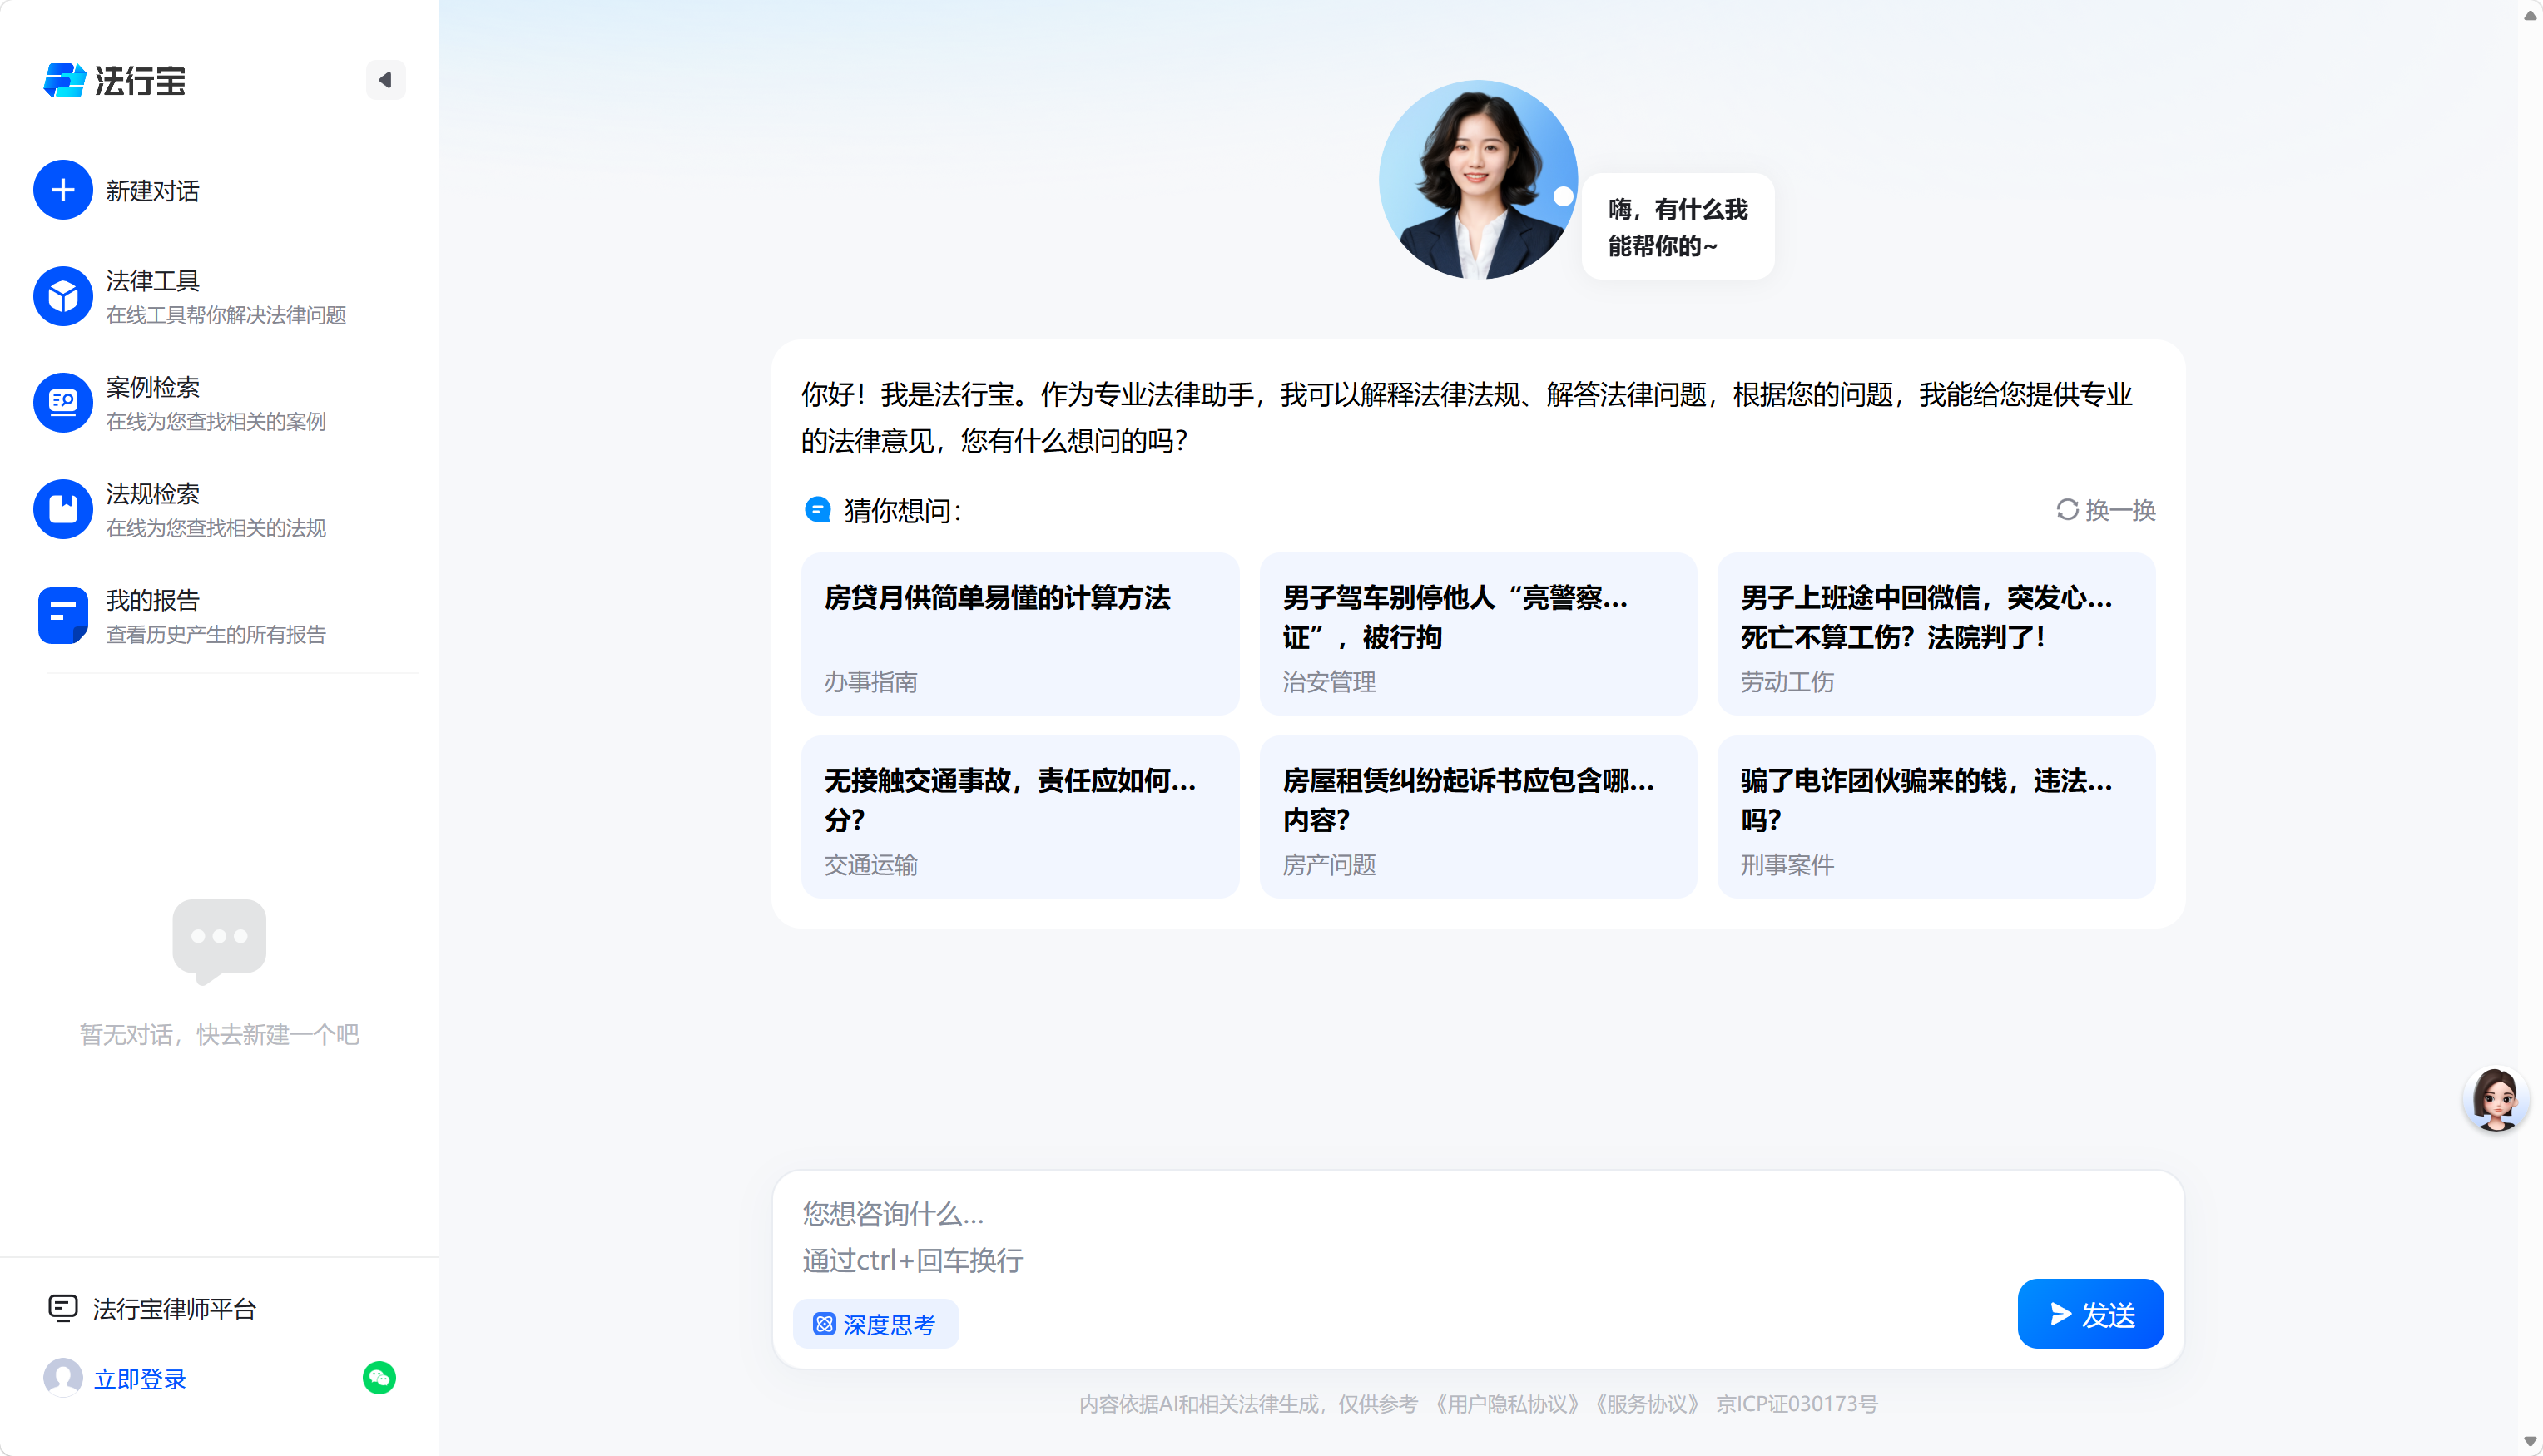Select the 无接触交通事故 suggestion card
Screen dimensions: 2543x1456
1020,817
